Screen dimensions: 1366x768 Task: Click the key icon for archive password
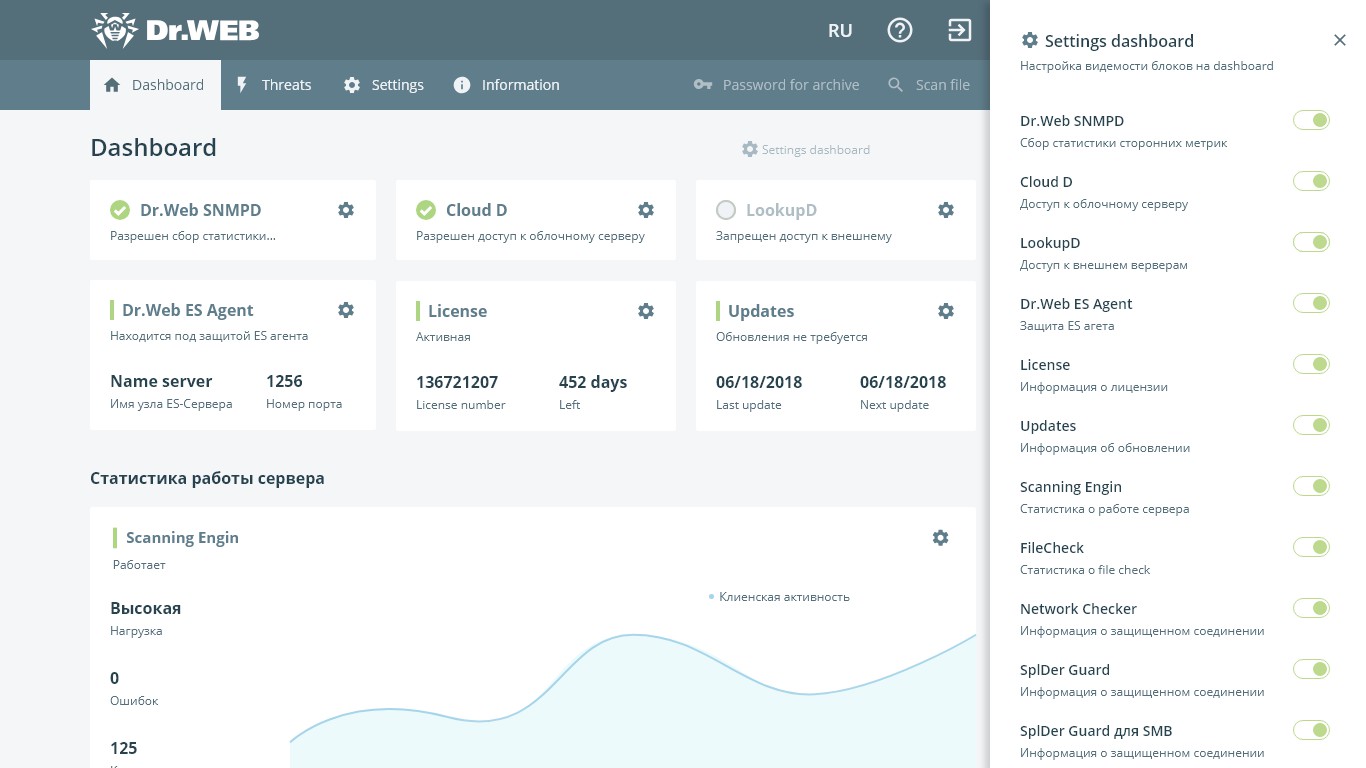(702, 85)
